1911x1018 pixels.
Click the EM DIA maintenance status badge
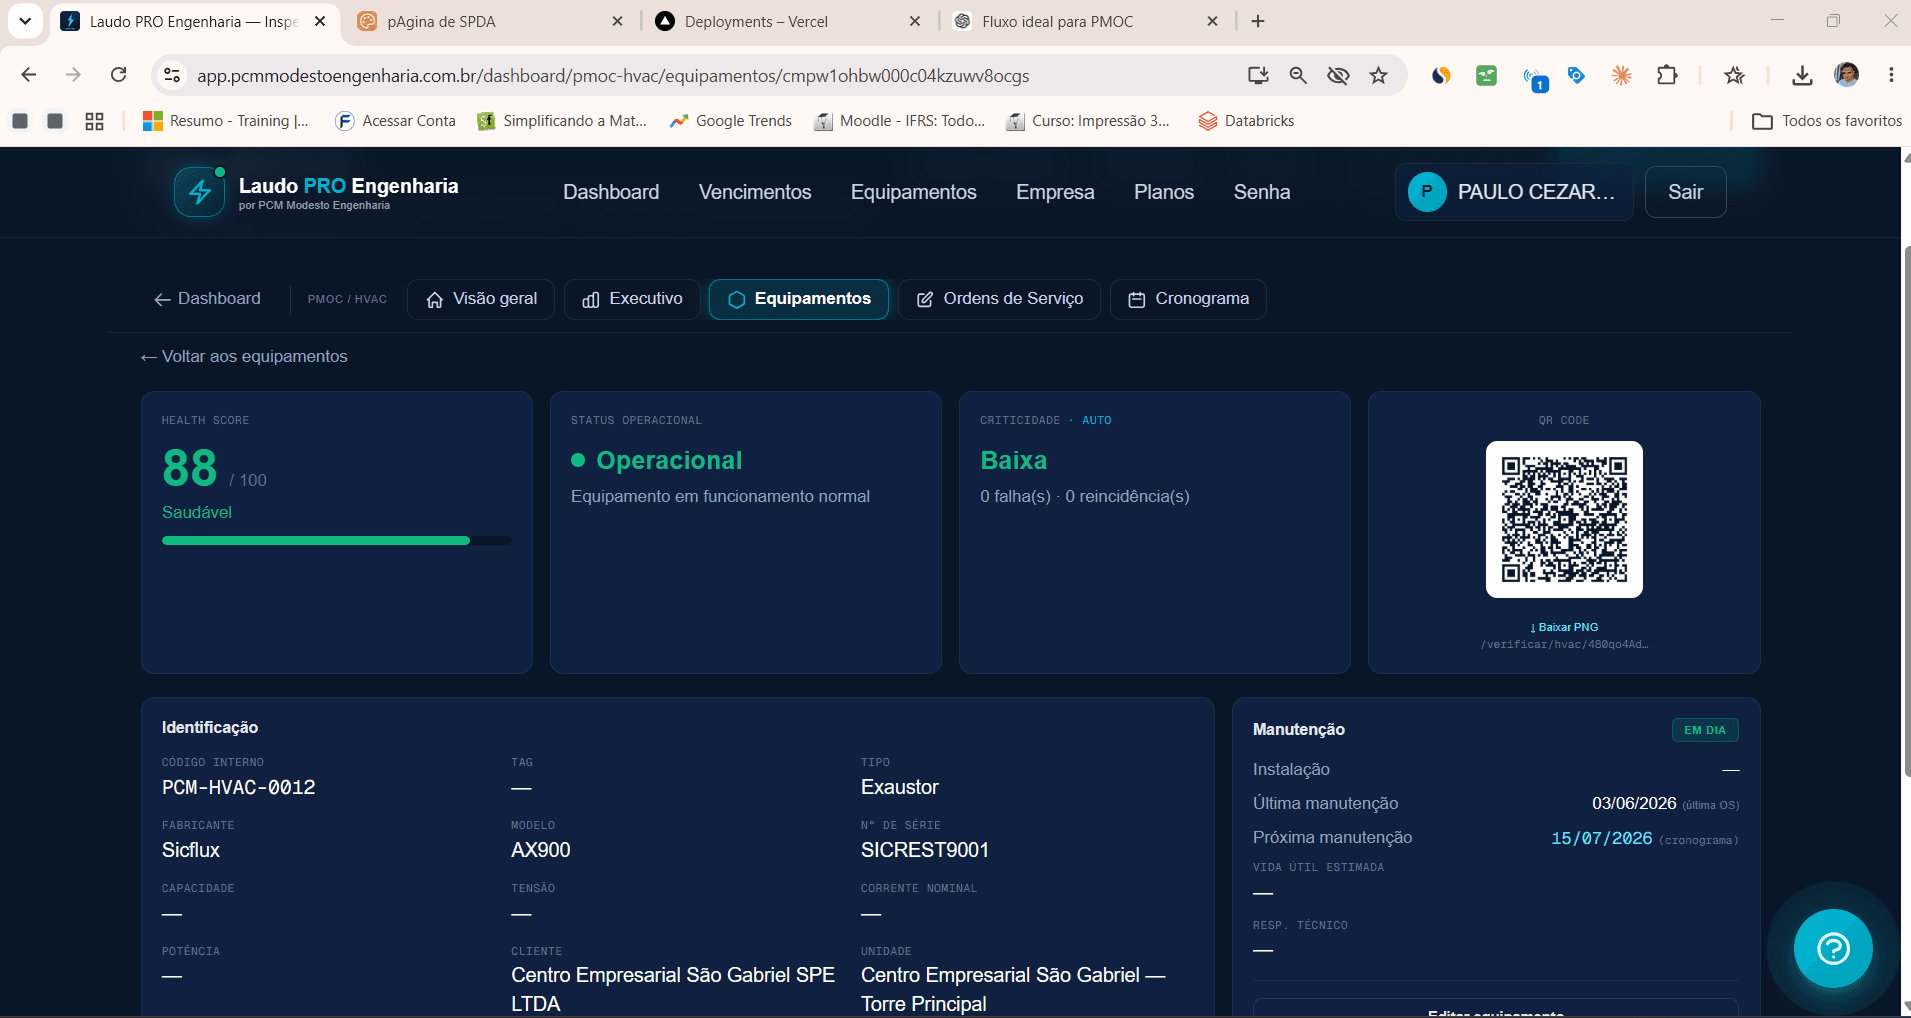[x=1705, y=730]
